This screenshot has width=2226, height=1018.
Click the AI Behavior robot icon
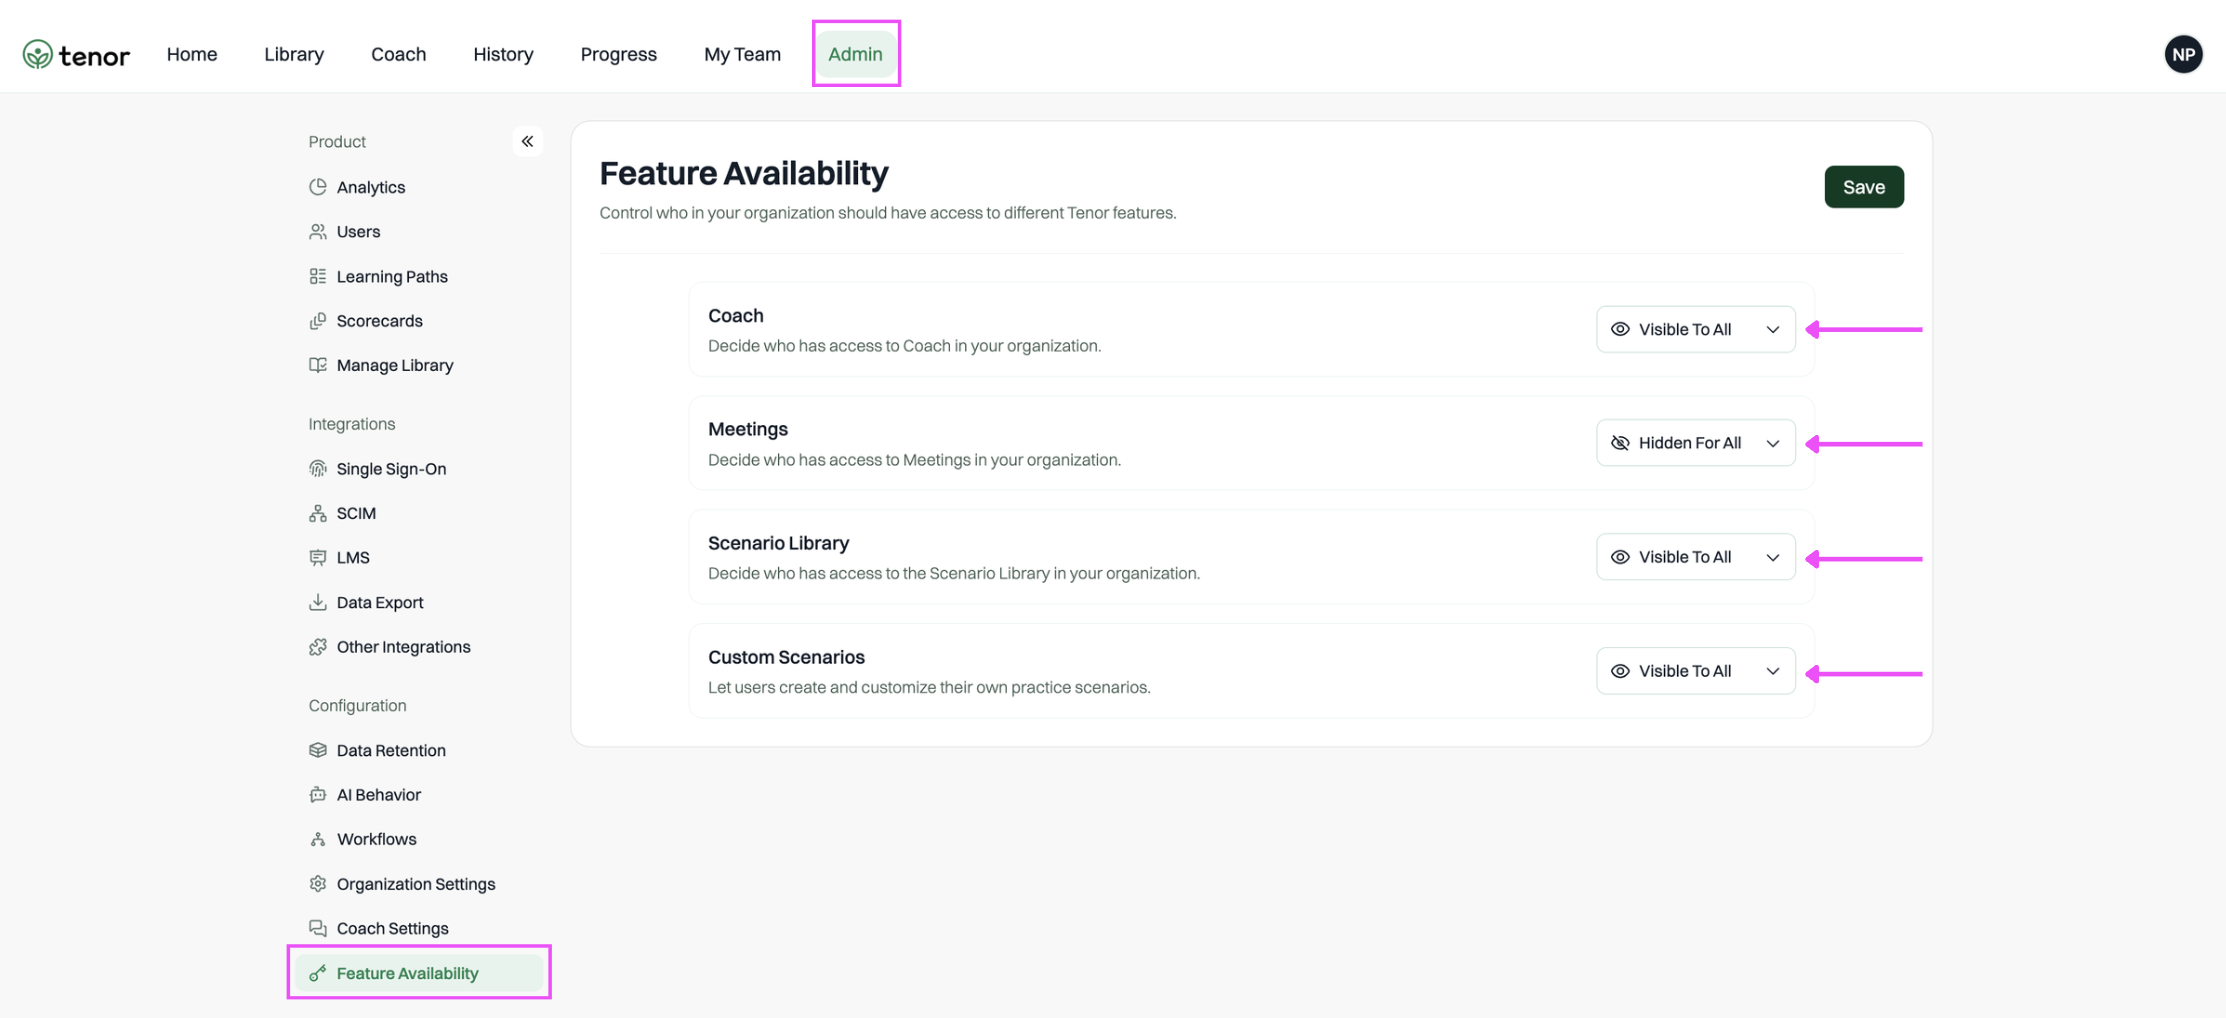pyautogui.click(x=318, y=795)
